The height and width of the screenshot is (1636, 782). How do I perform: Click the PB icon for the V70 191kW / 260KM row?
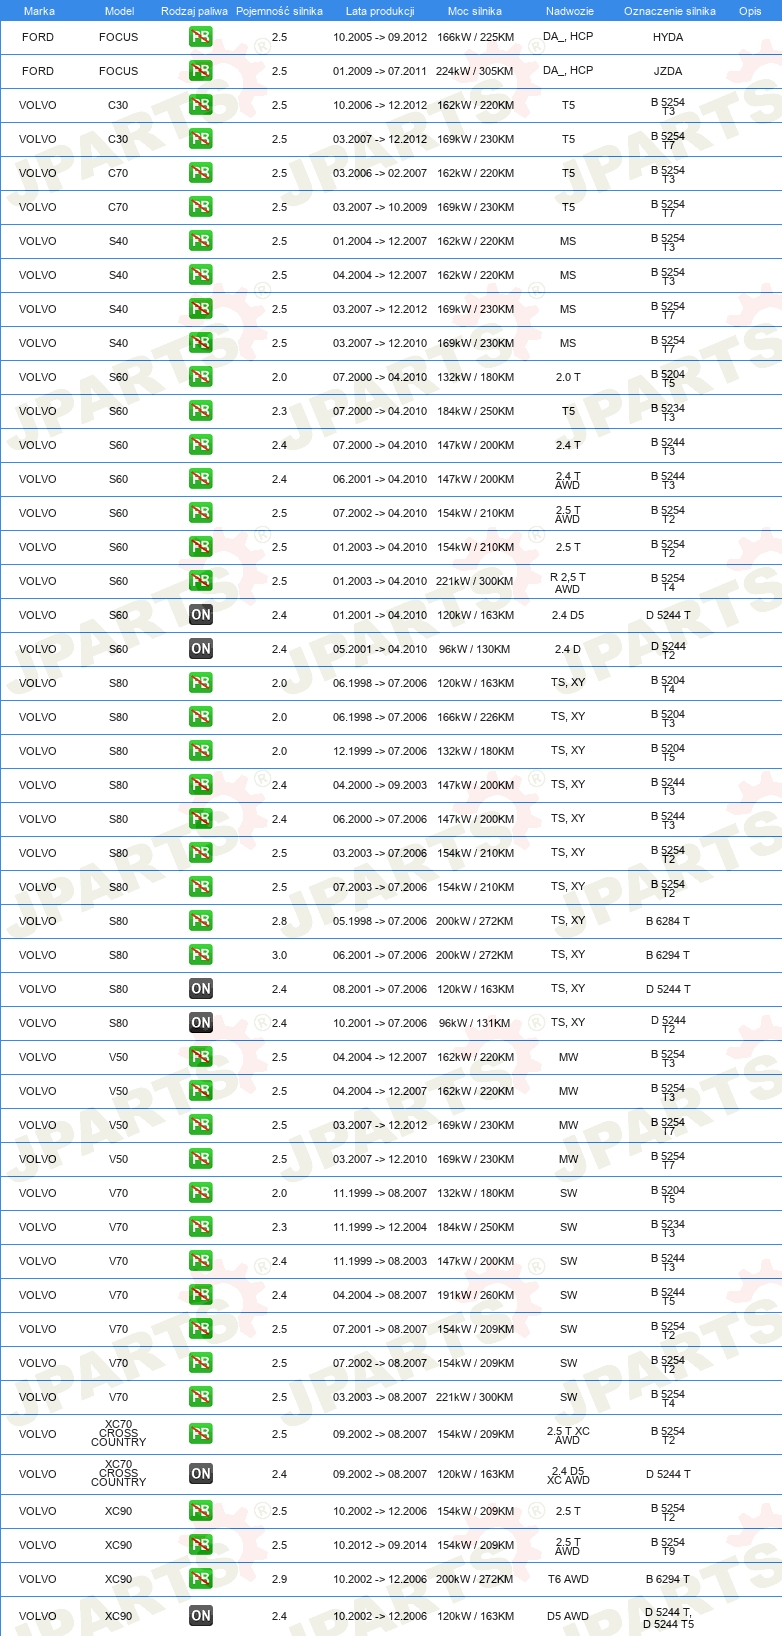(201, 1295)
